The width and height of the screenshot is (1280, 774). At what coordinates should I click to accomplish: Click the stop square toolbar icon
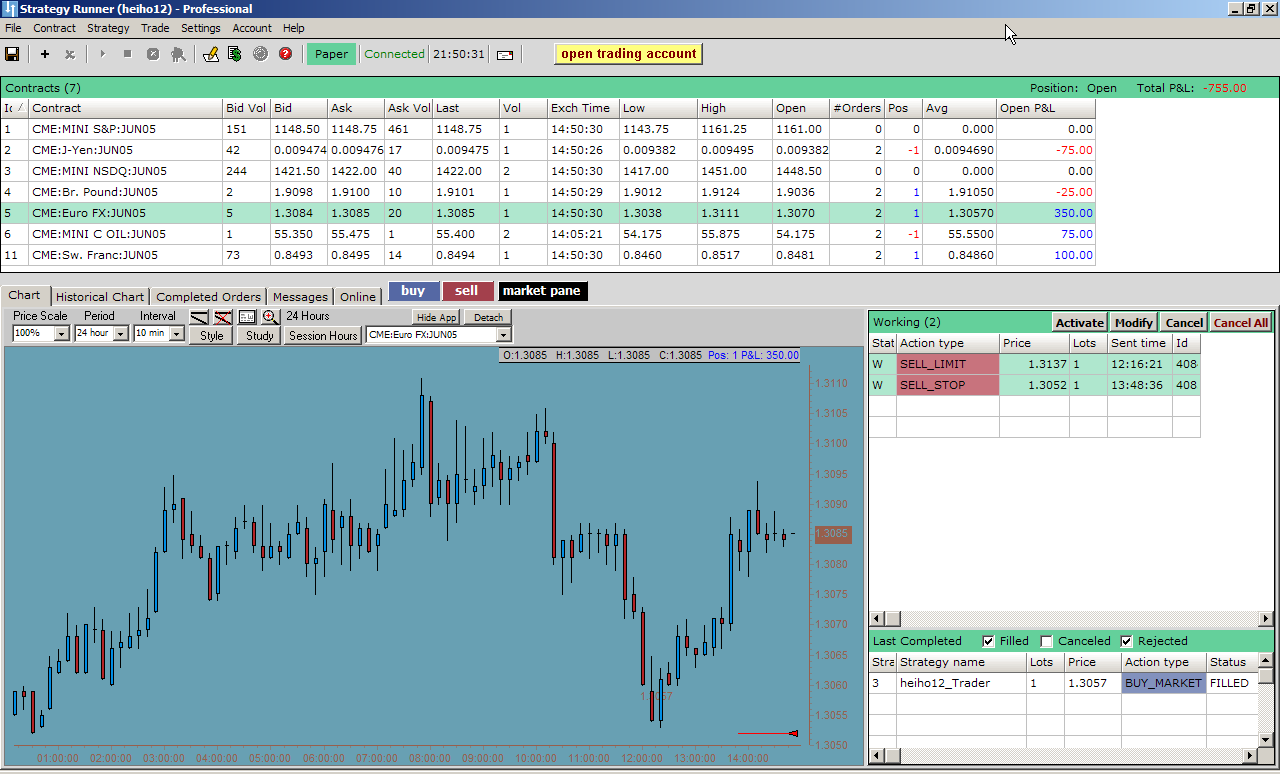[127, 54]
